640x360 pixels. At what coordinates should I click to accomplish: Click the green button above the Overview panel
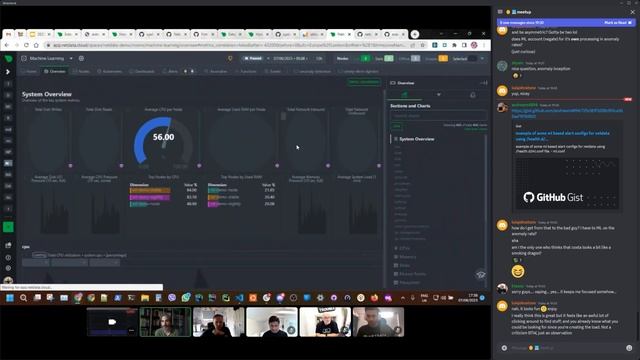tap(364, 82)
